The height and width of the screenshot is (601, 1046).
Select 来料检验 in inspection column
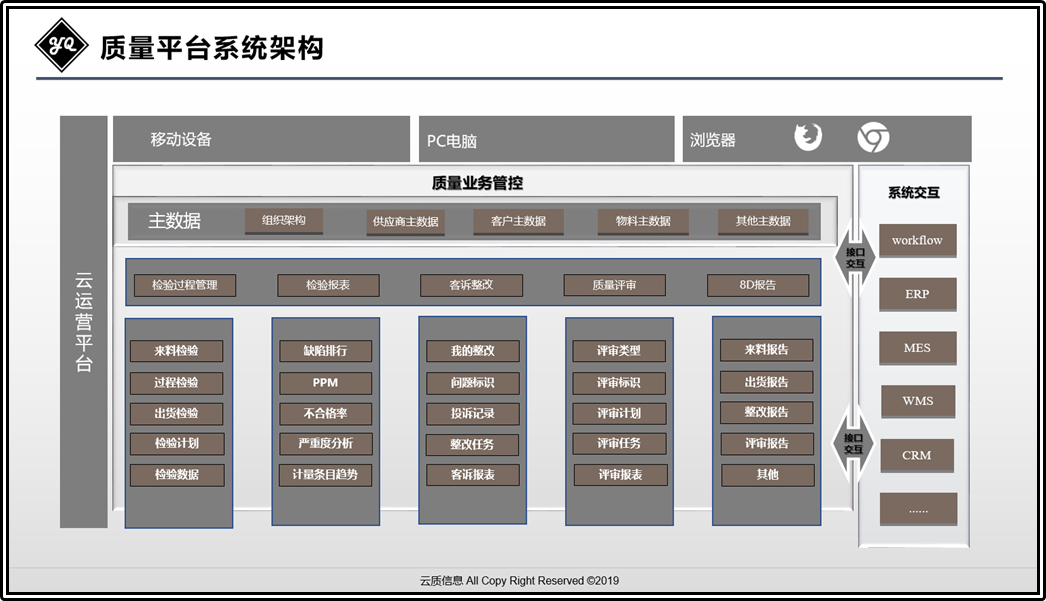click(177, 351)
